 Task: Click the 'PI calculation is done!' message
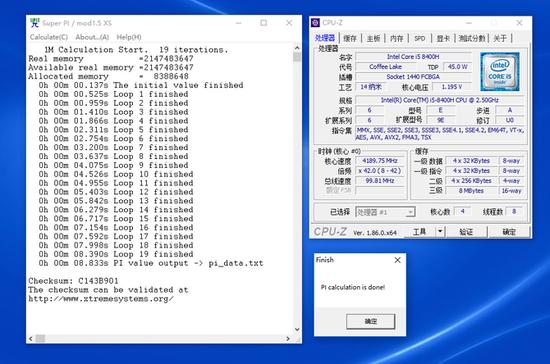click(353, 287)
